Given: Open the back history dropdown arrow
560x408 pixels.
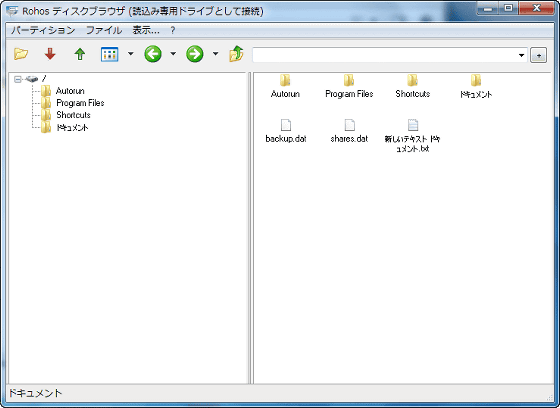Looking at the screenshot, I should click(173, 54).
